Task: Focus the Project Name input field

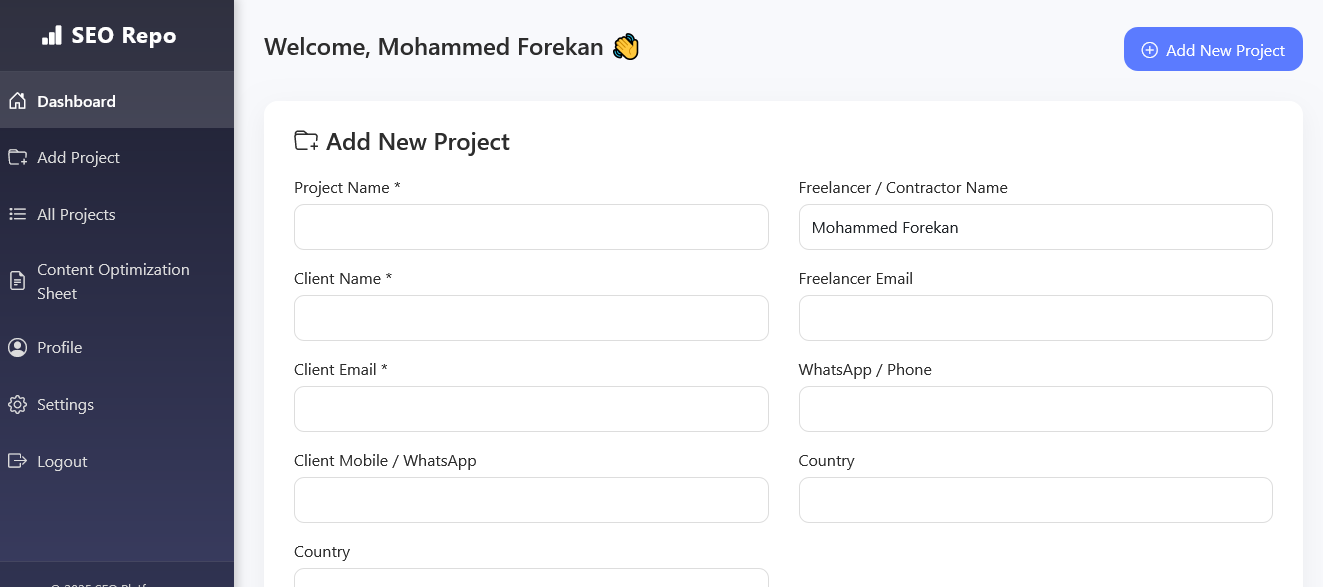Action: coord(531,227)
